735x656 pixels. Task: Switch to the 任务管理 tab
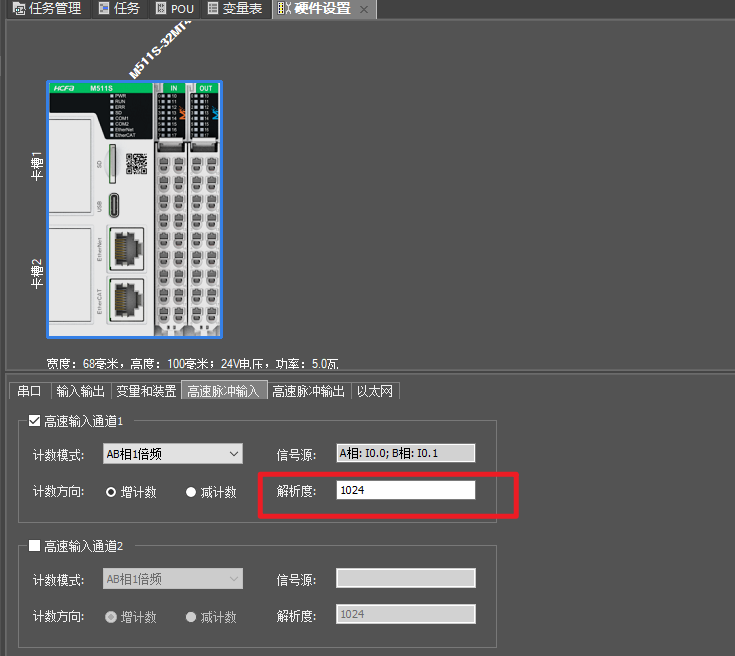coord(47,9)
